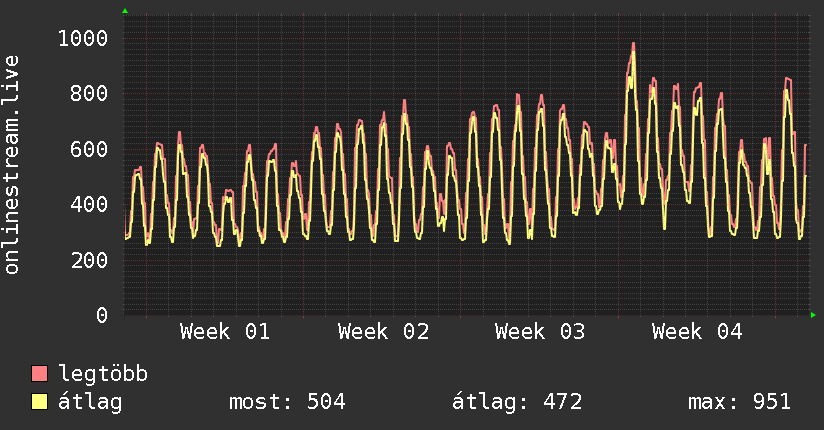This screenshot has height=430, width=824.
Task: Select the Week 01 axis label
Action: click(x=225, y=332)
